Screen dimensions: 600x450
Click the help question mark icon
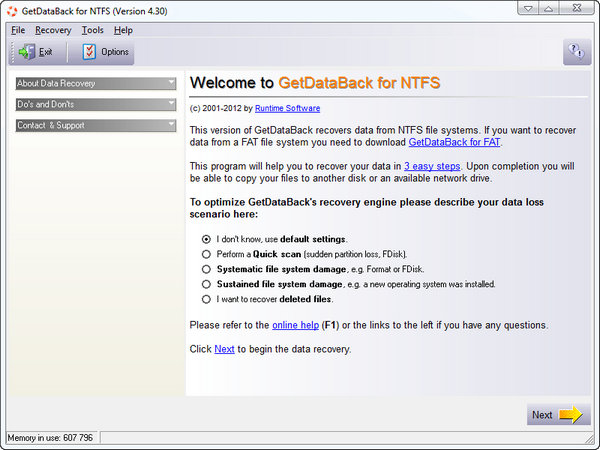pos(576,52)
